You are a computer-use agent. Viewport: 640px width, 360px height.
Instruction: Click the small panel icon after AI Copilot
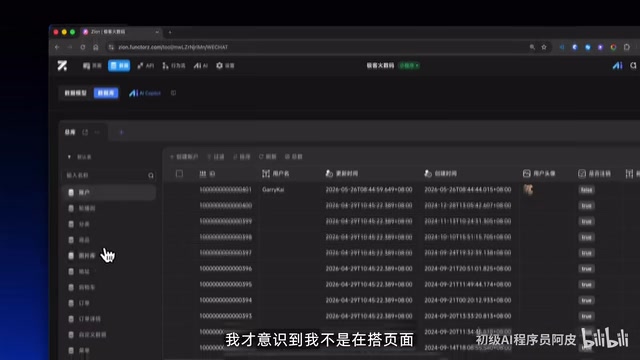point(173,93)
